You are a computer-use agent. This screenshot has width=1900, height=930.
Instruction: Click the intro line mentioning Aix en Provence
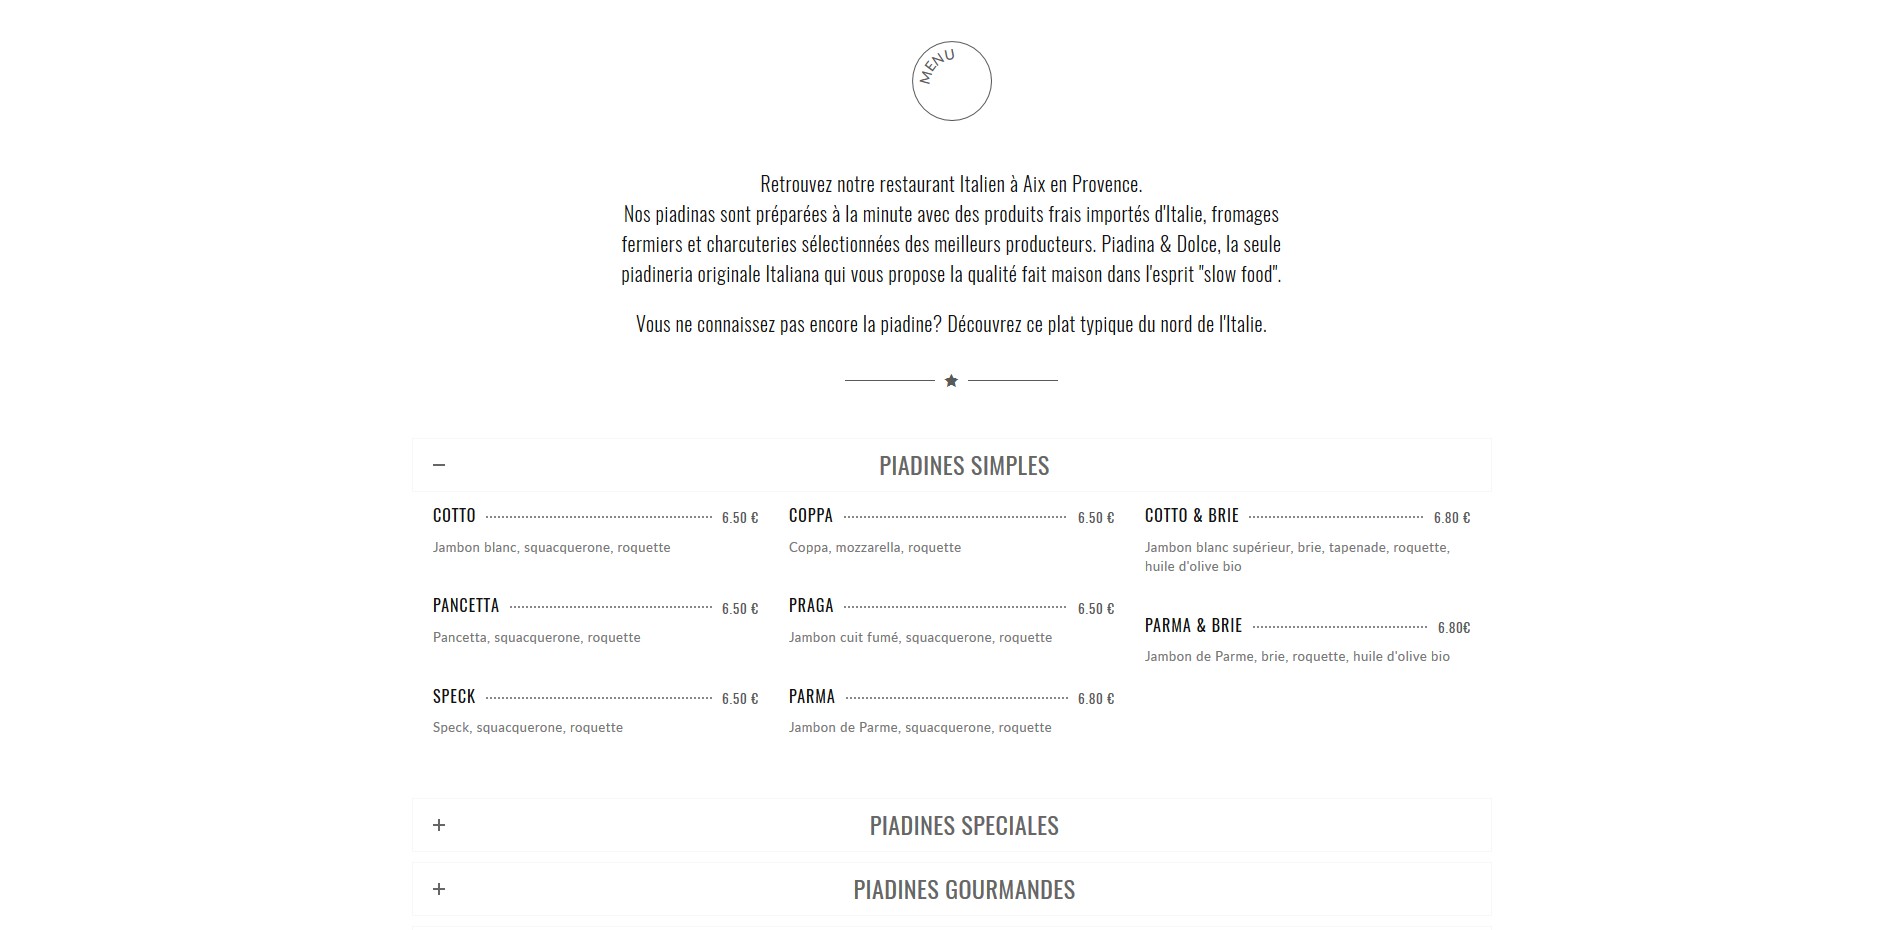pyautogui.click(x=951, y=184)
